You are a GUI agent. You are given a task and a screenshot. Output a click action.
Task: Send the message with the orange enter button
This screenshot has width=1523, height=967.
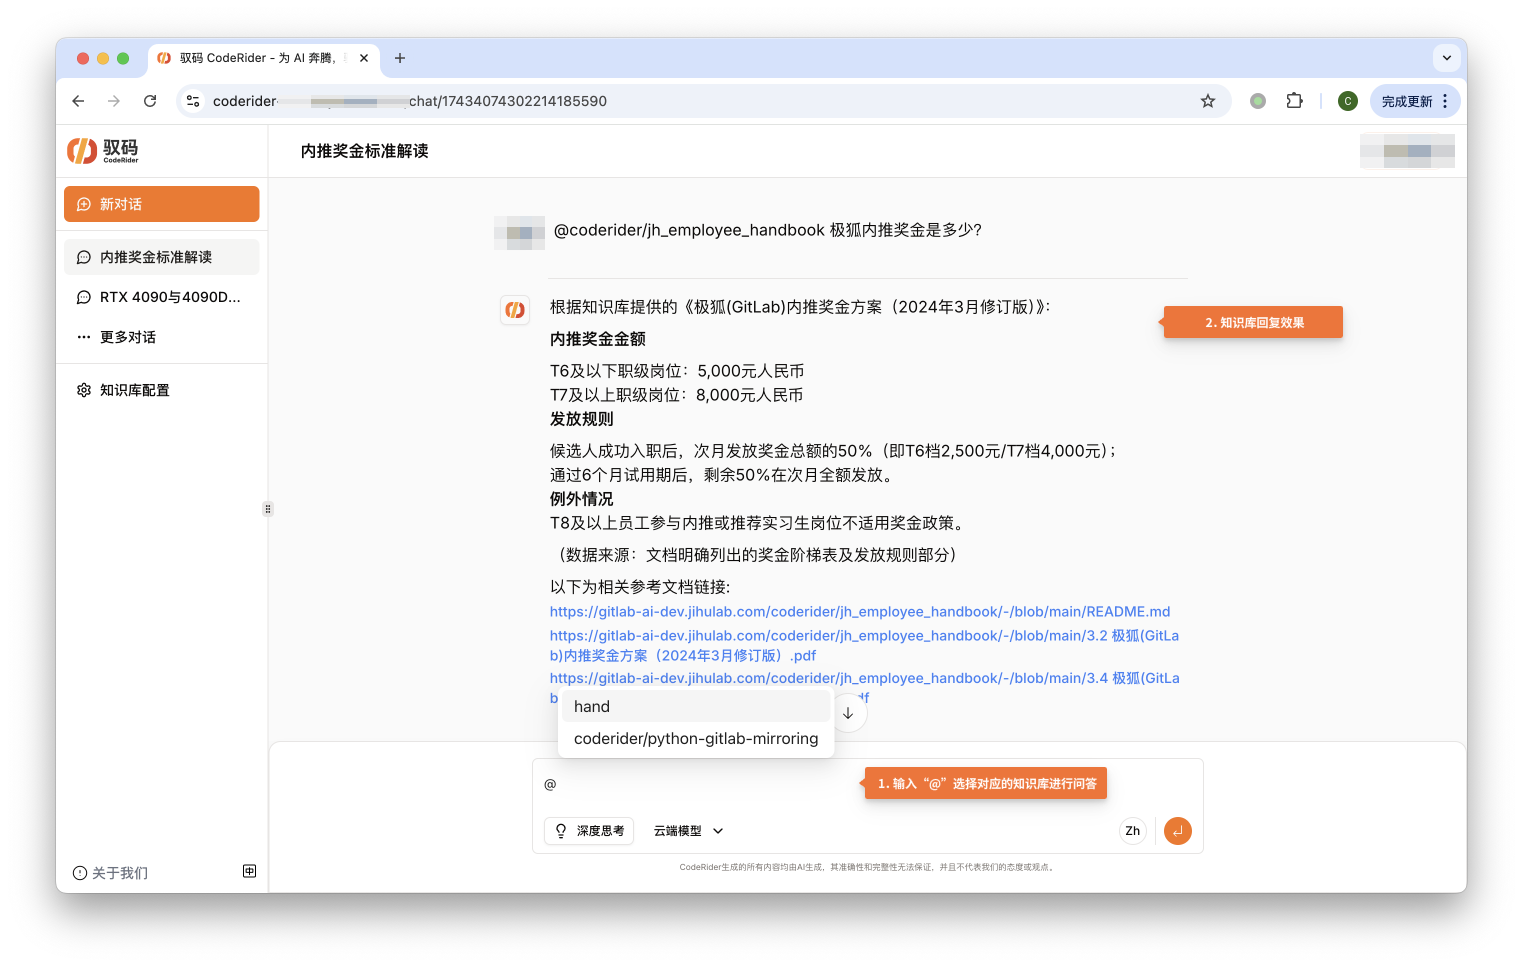pyautogui.click(x=1178, y=831)
